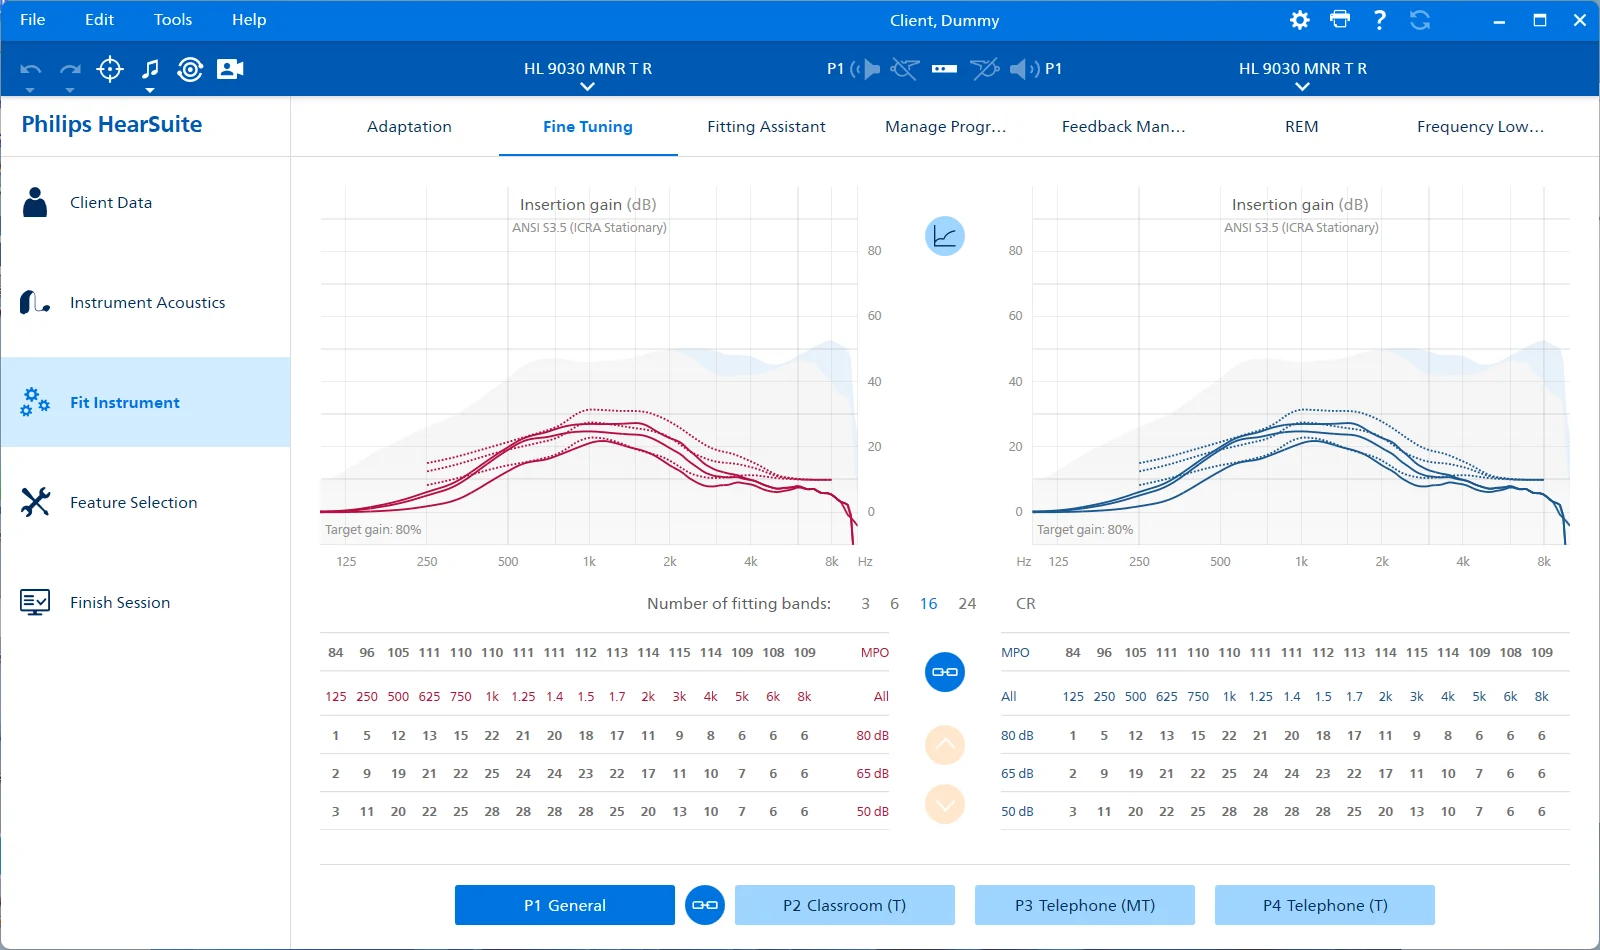Switch to the Adaptation tab
The width and height of the screenshot is (1600, 950).
point(409,127)
